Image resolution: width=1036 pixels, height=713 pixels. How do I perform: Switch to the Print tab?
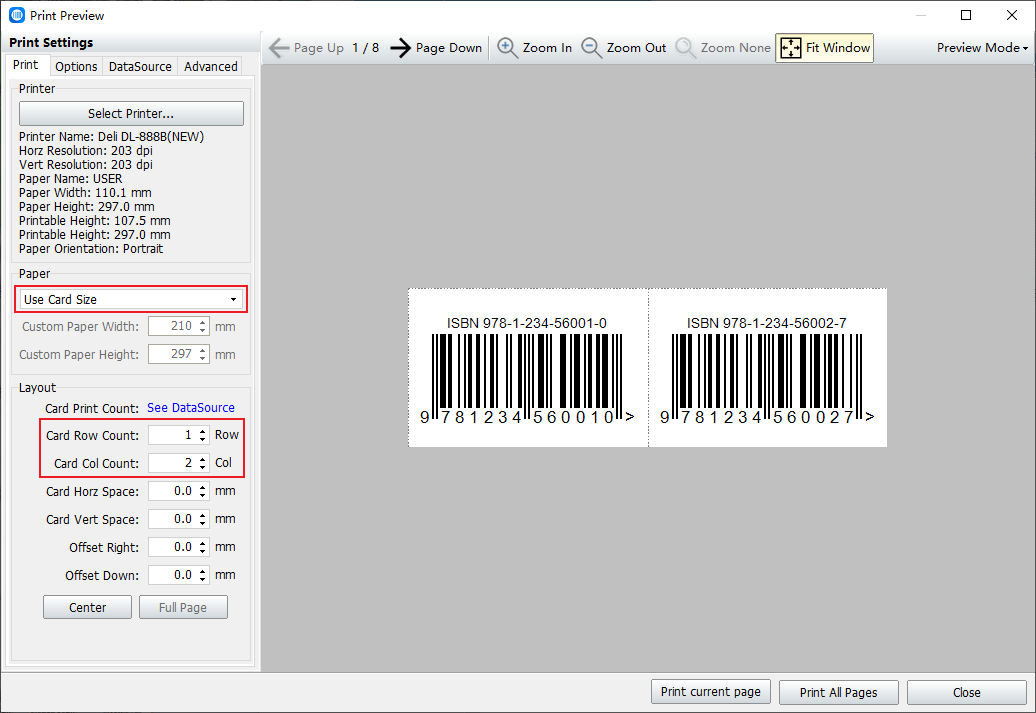click(26, 65)
